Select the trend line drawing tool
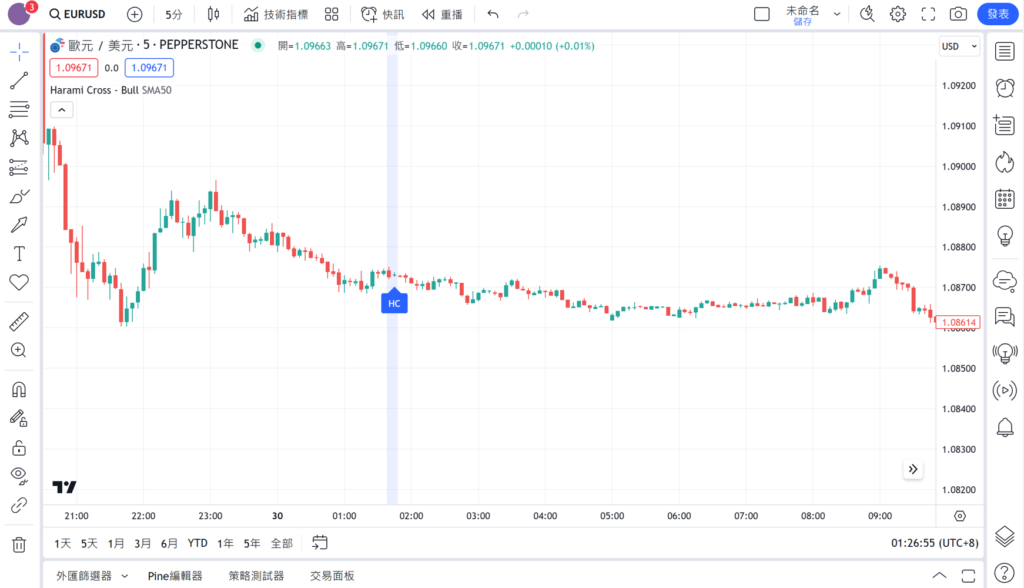This screenshot has width=1024, height=588. (19, 81)
